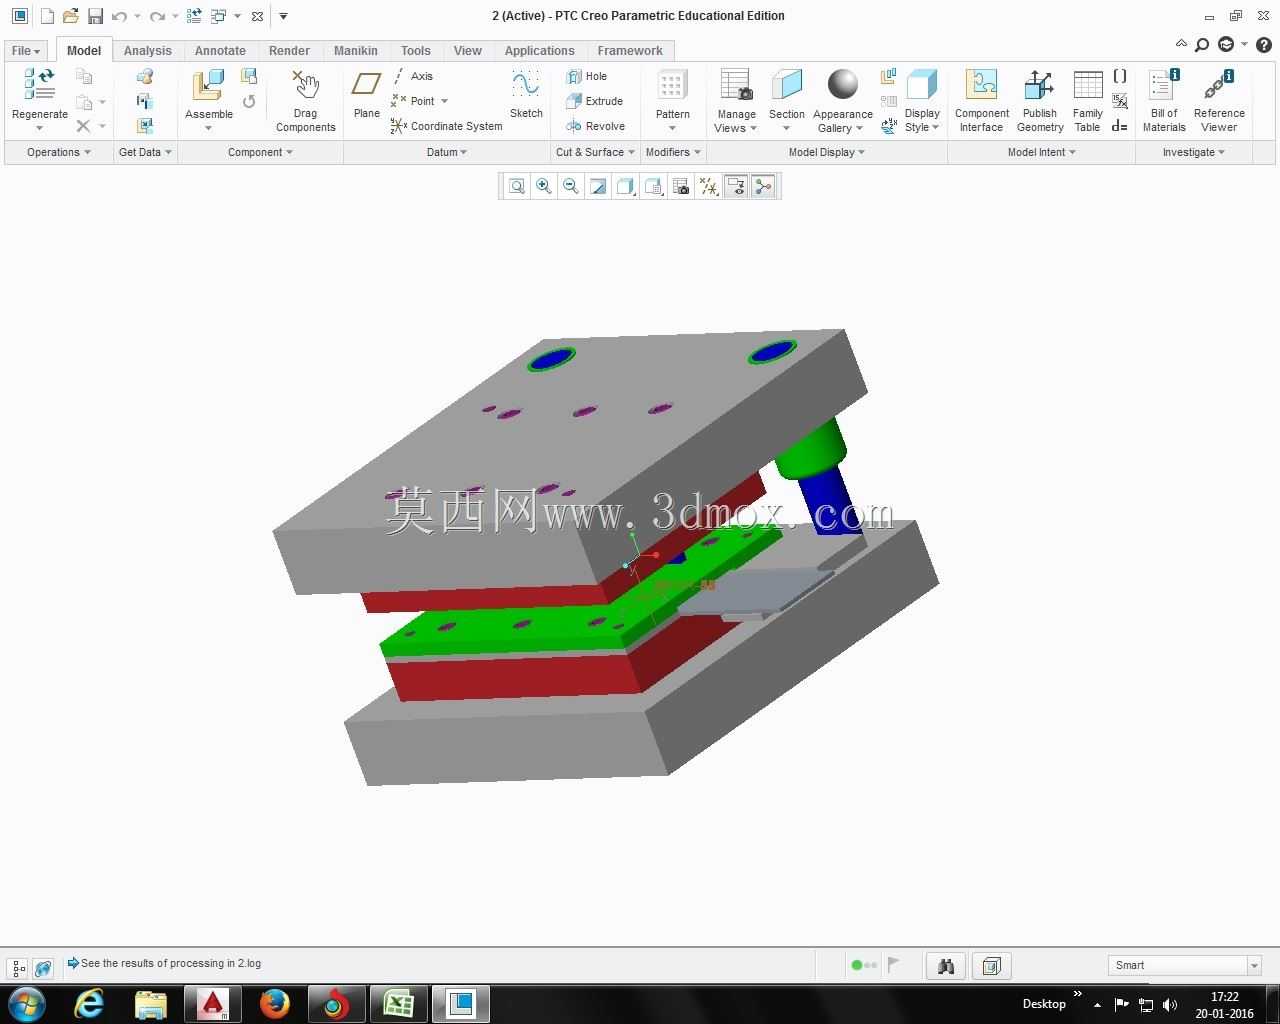Viewport: 1280px width, 1024px height.
Task: Click the Section button
Action: 787,100
